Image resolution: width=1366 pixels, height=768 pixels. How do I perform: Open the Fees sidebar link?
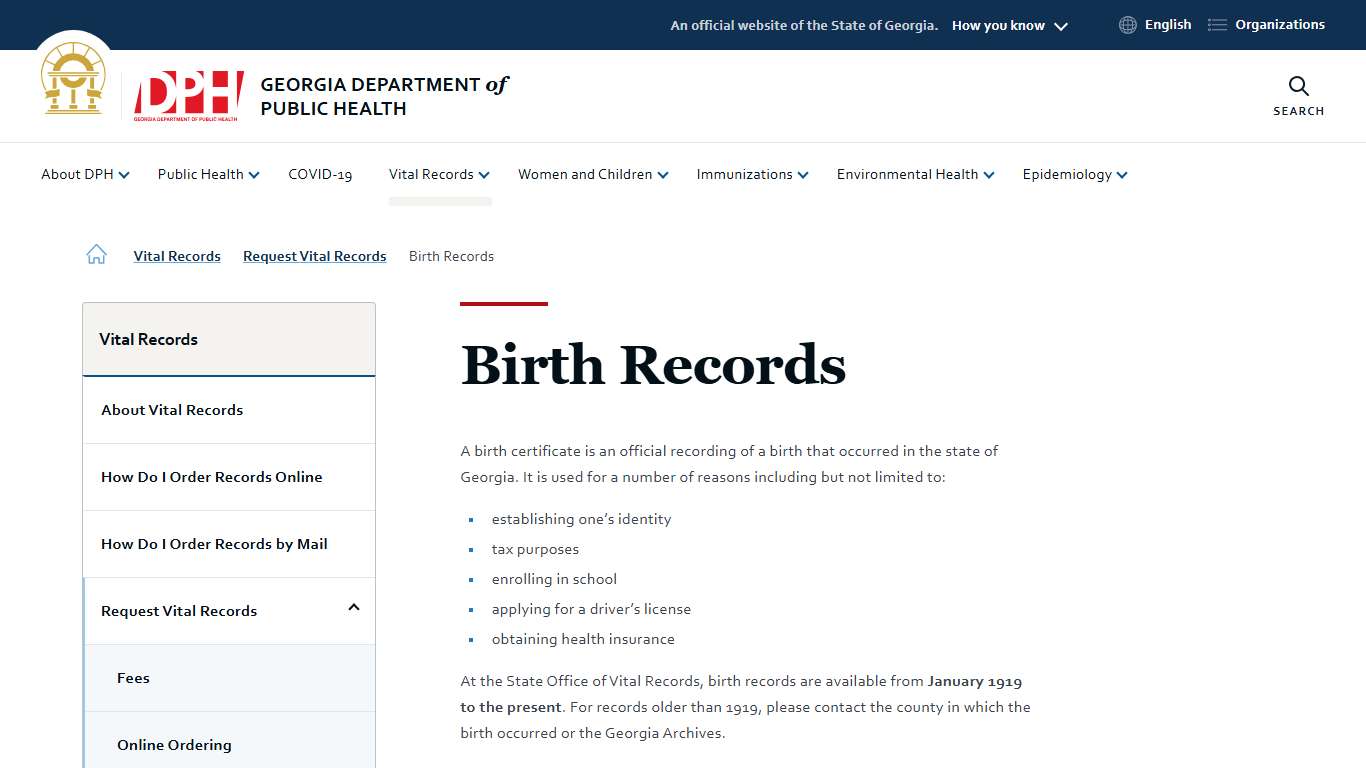click(x=133, y=677)
